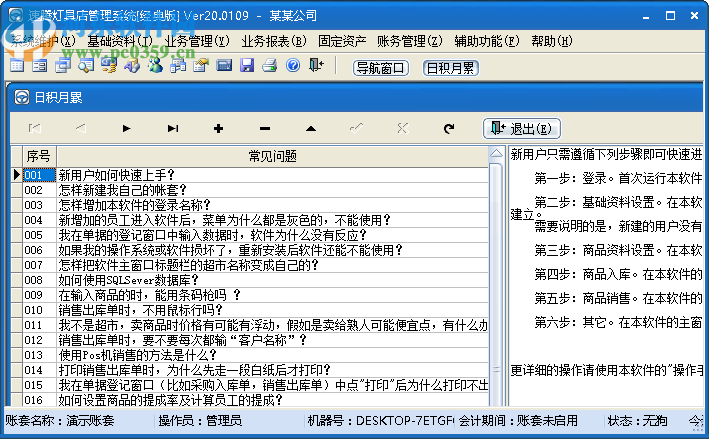Click the X cancel edit icon
This screenshot has height=439, width=709.
coord(402,129)
